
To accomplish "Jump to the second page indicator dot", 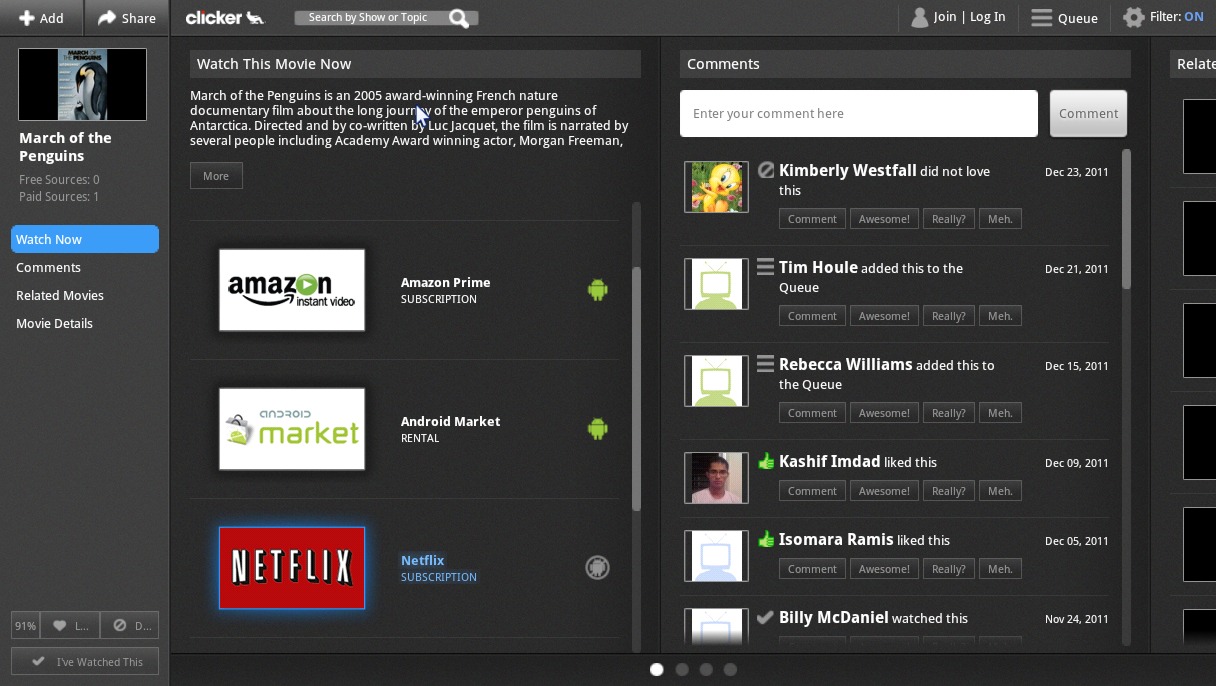I will click(x=682, y=670).
